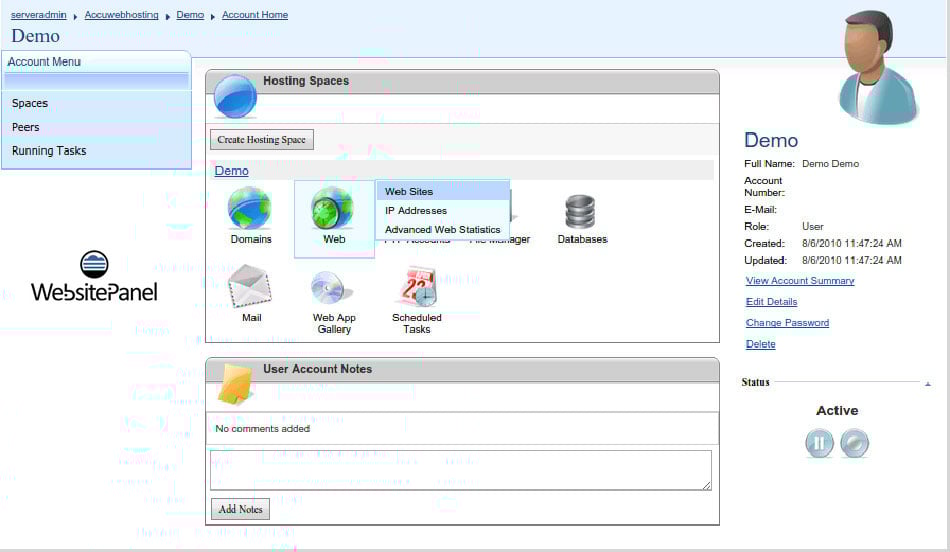
Task: Follow the Edit Details link
Action: pyautogui.click(x=771, y=302)
